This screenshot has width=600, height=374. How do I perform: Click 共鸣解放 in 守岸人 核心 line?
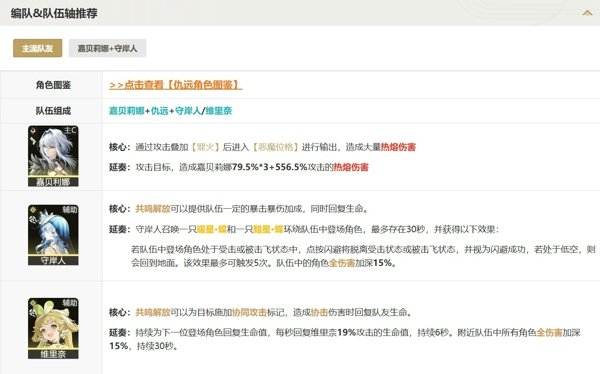click(x=153, y=209)
